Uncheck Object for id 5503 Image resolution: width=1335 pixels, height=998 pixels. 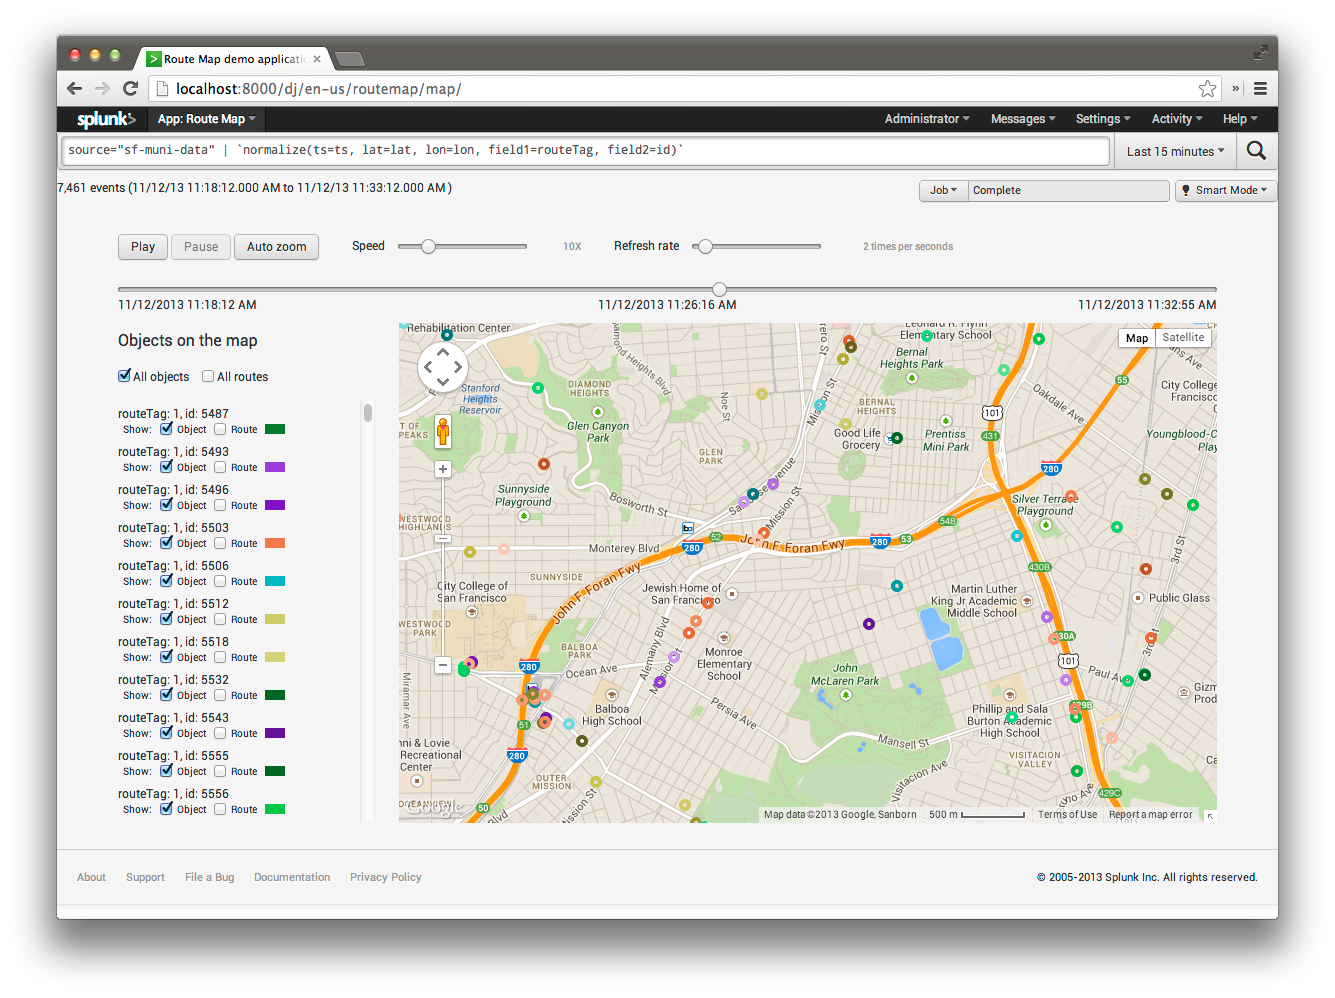(166, 543)
